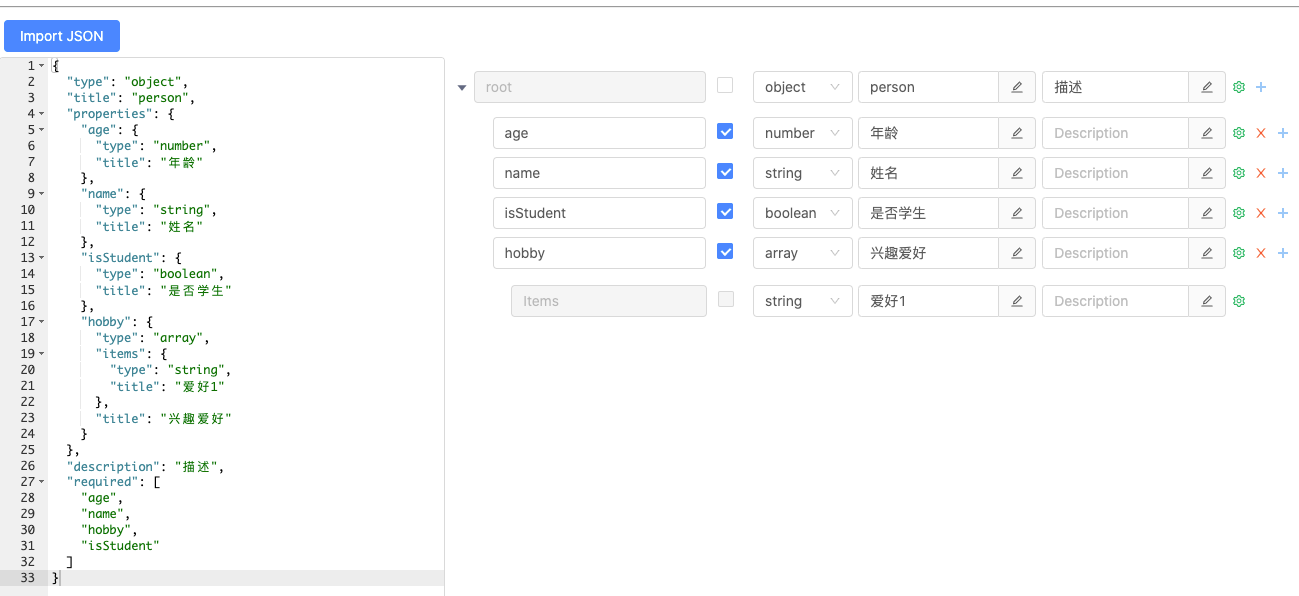Click the Description field in the name row
This screenshot has width=1299, height=596.
pos(1115,173)
